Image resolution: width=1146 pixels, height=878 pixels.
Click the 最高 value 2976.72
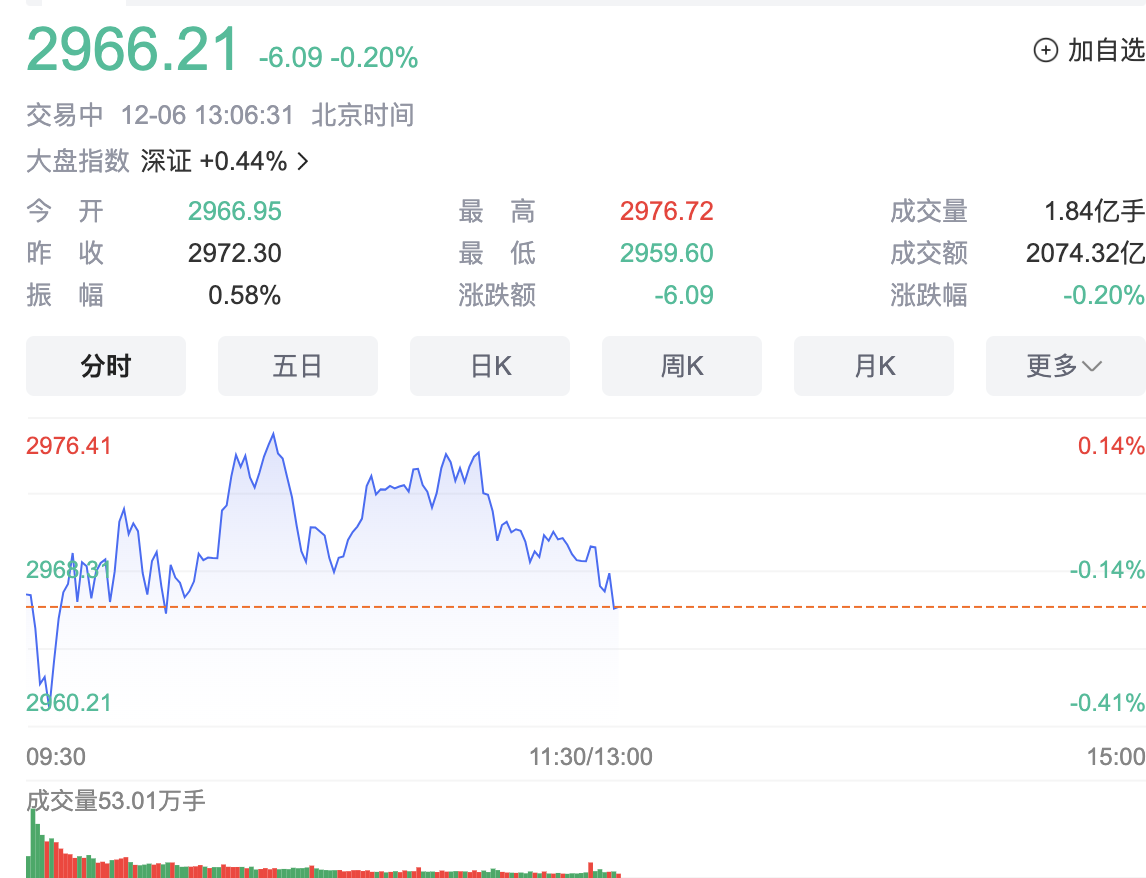666,211
